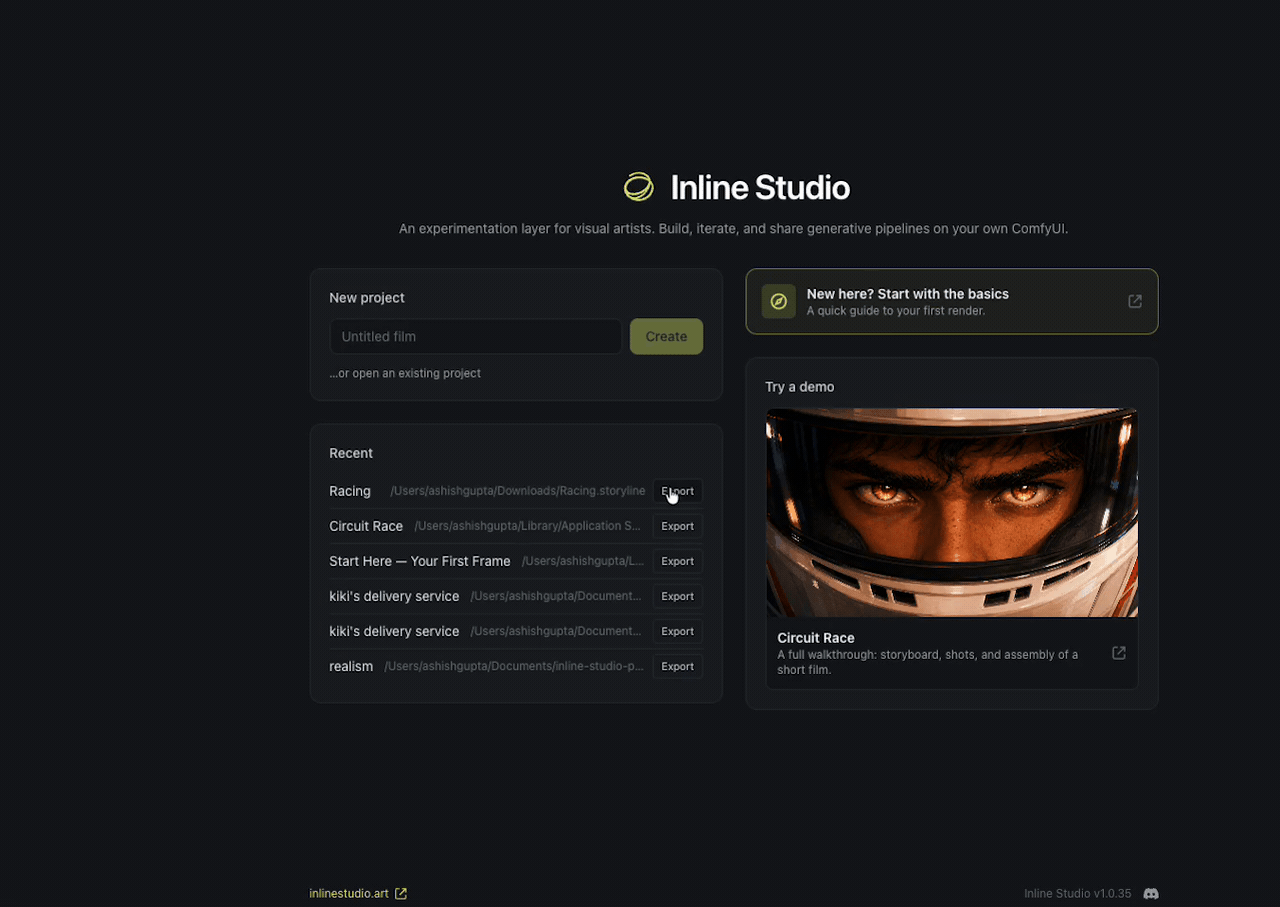Click the "A full walkthrough" demo description
This screenshot has width=1280, height=907.
coord(927,662)
